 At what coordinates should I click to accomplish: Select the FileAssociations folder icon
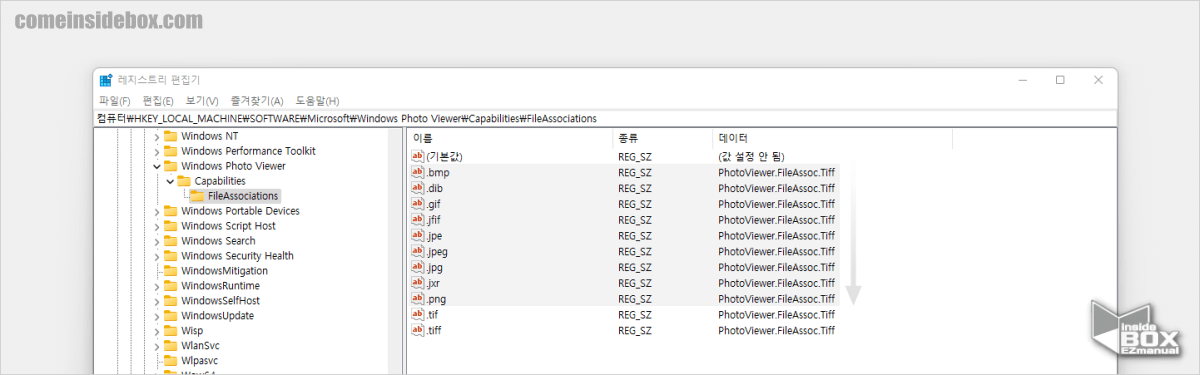click(x=196, y=196)
